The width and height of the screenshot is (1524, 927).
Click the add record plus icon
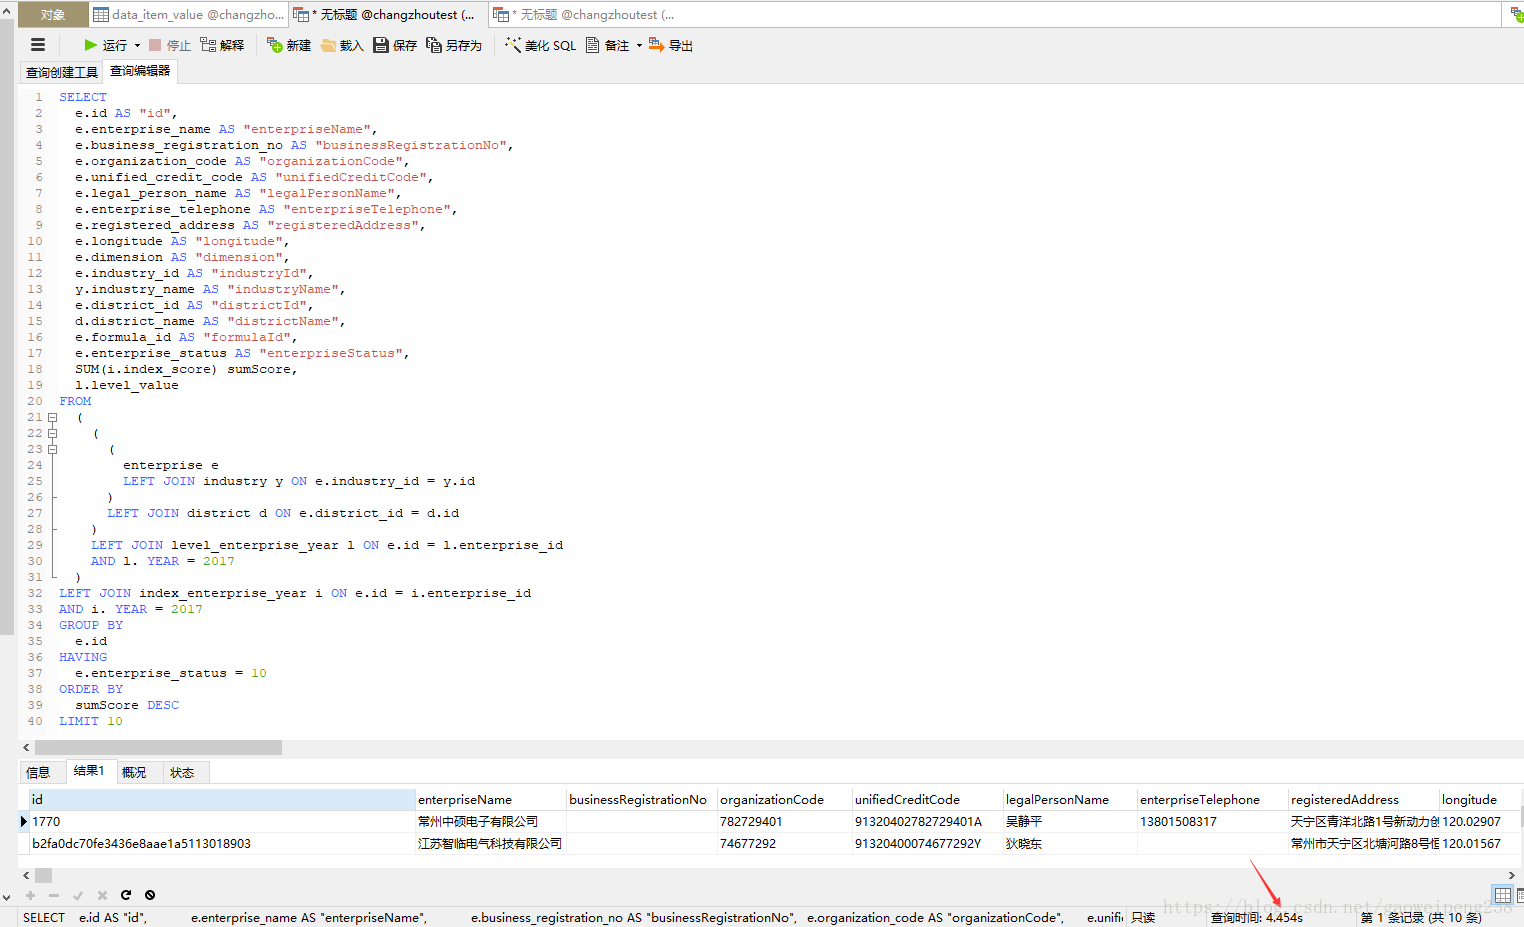tap(30, 895)
